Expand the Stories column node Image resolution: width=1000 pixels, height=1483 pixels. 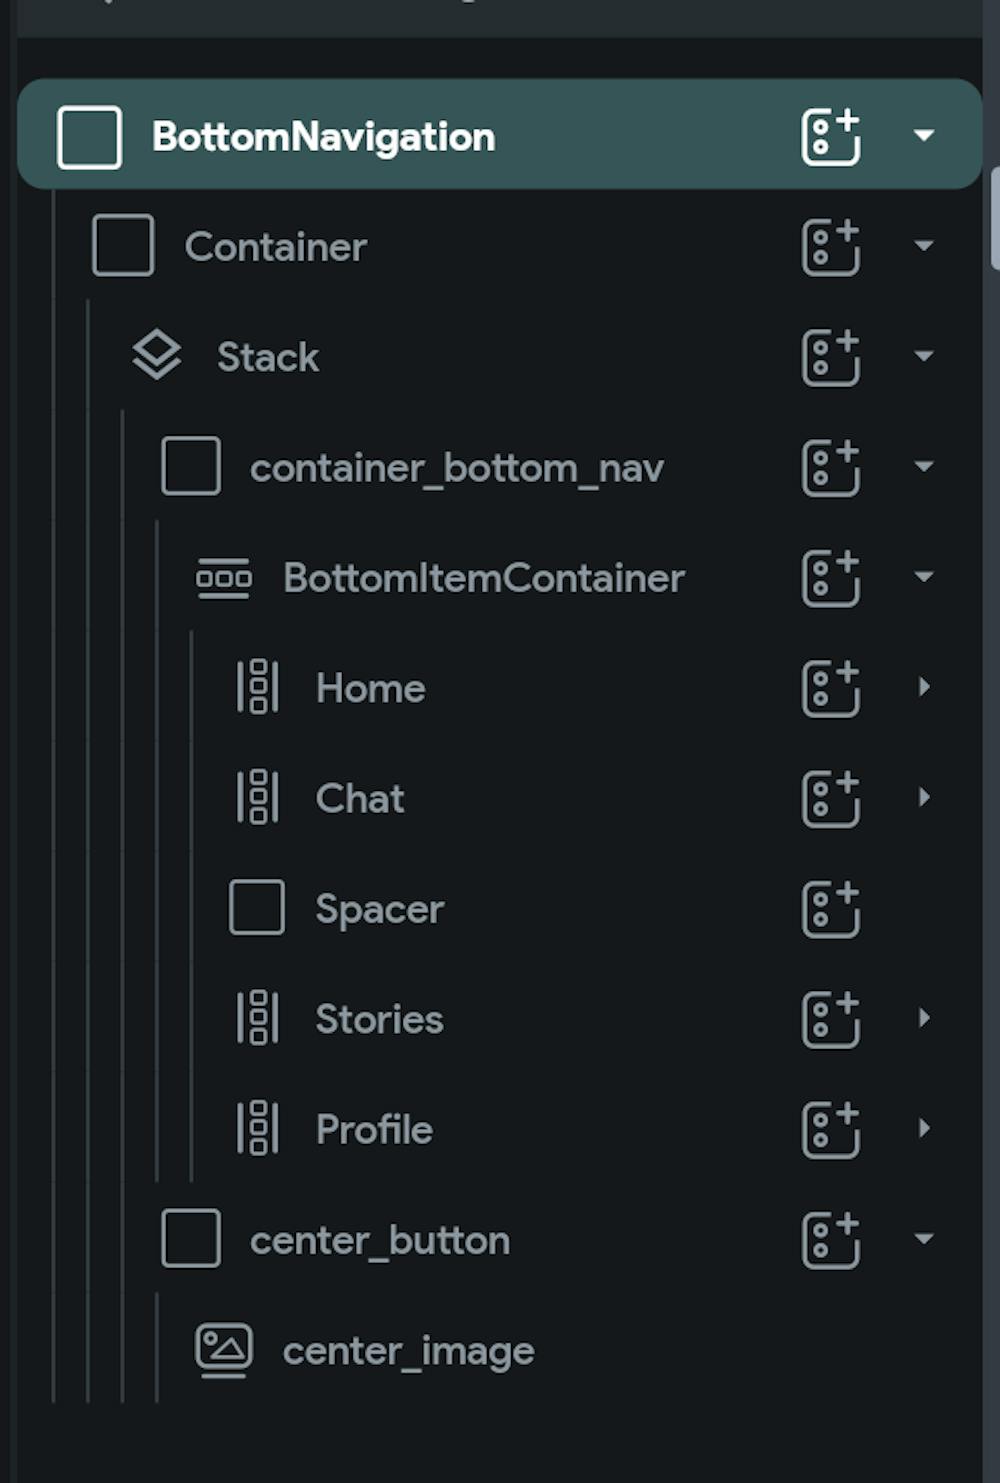pos(924,1018)
